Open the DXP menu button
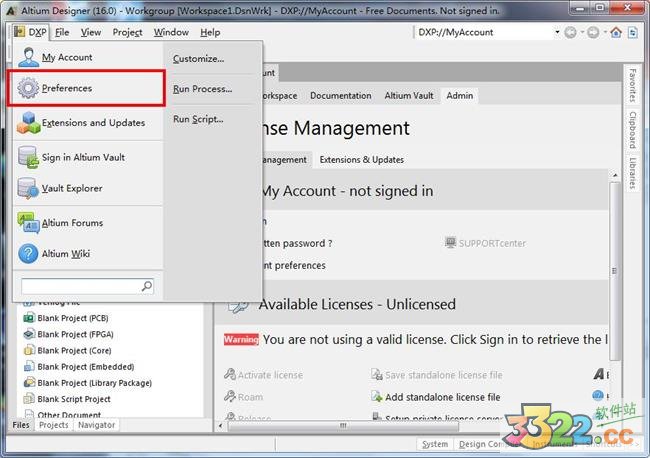Viewport: 650px width, 458px height. 30,32
